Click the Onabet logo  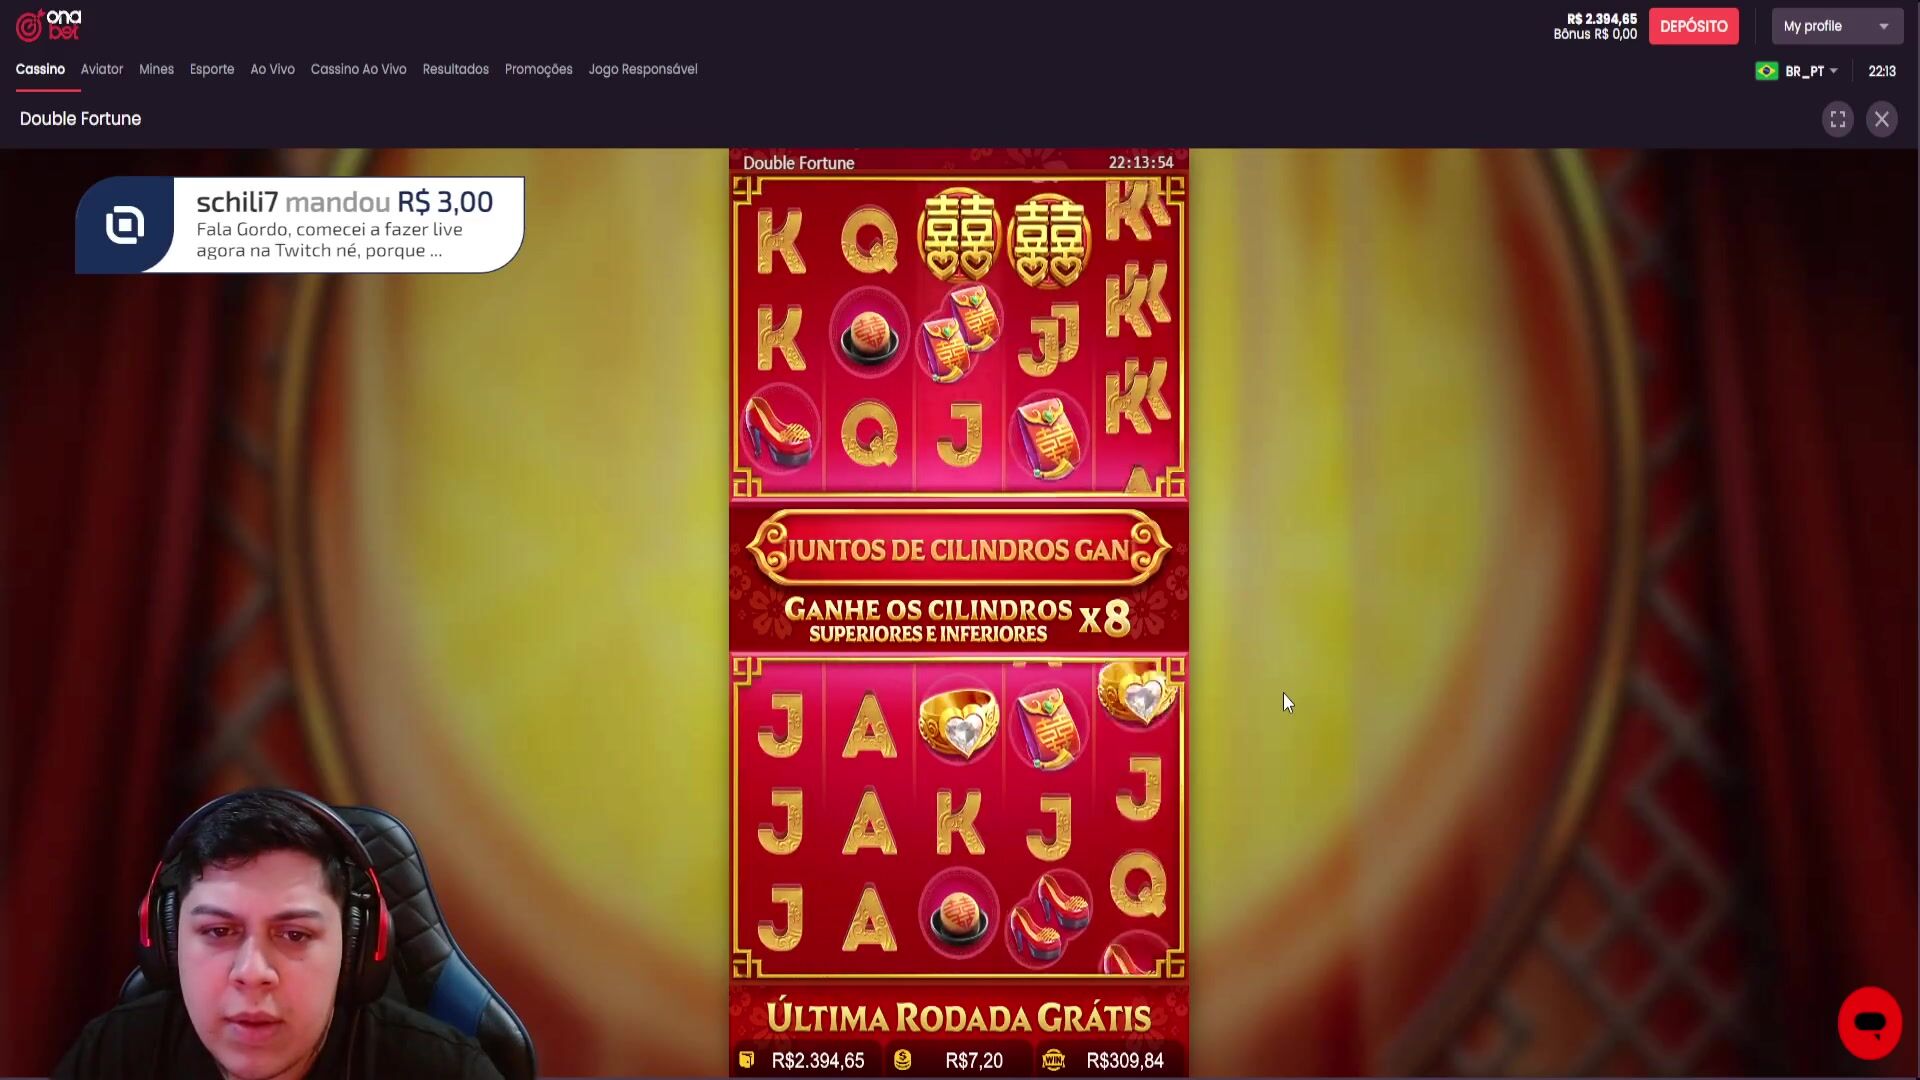click(x=49, y=25)
